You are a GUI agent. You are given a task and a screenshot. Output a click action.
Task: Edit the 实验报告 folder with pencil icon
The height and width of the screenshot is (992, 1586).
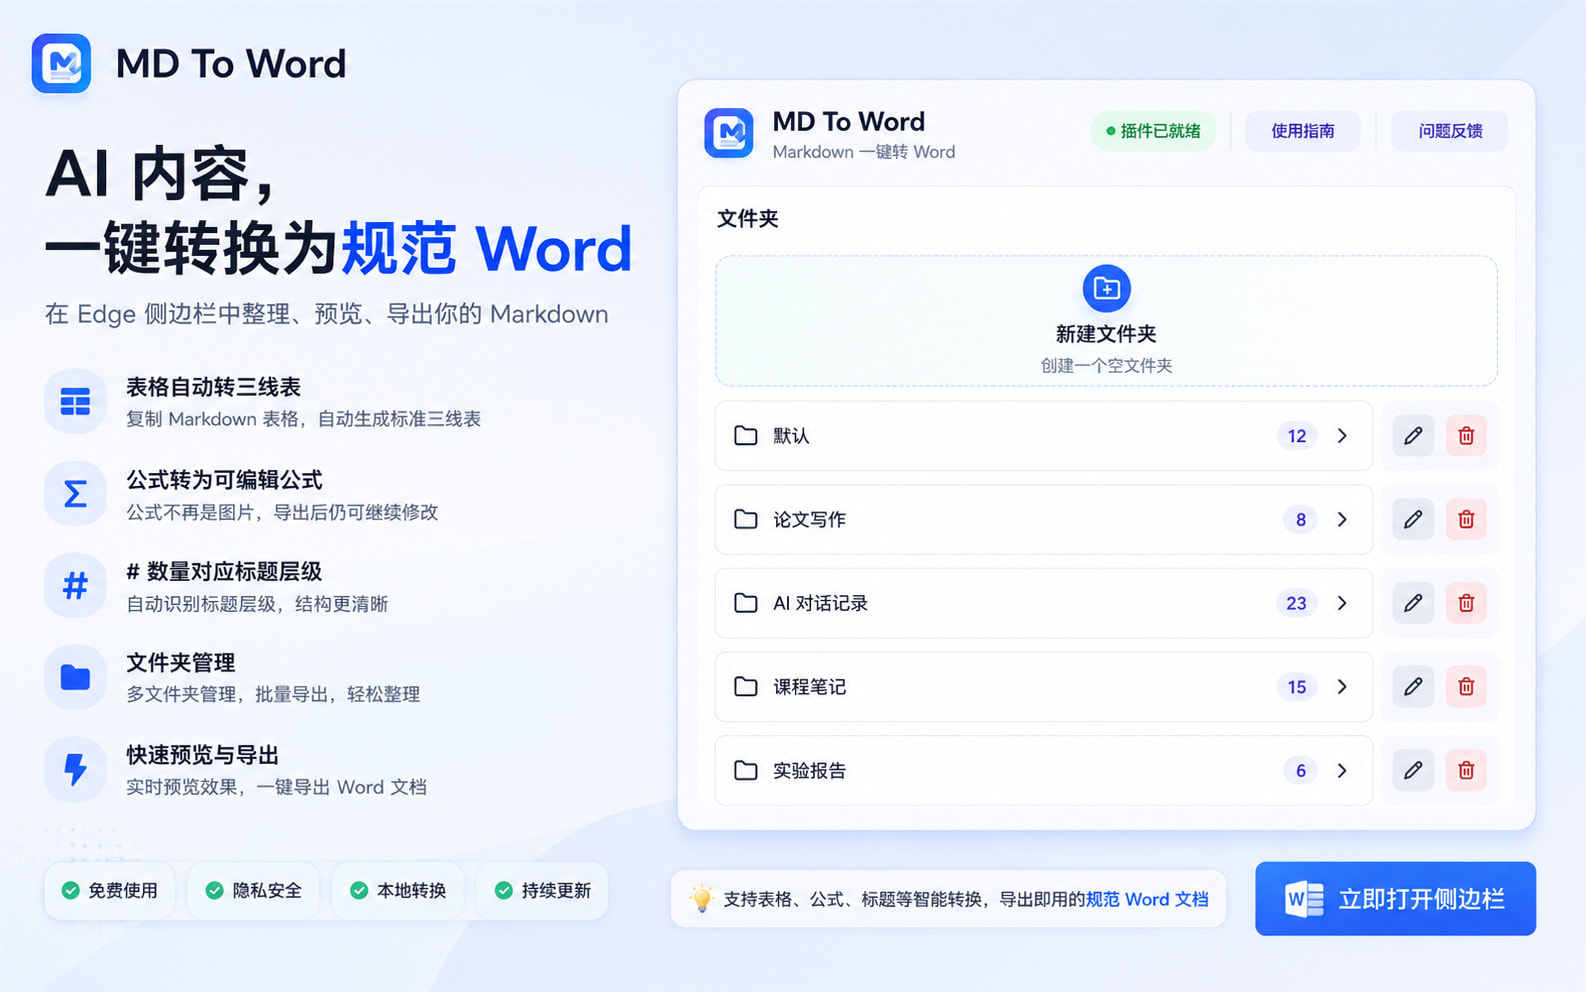point(1413,770)
